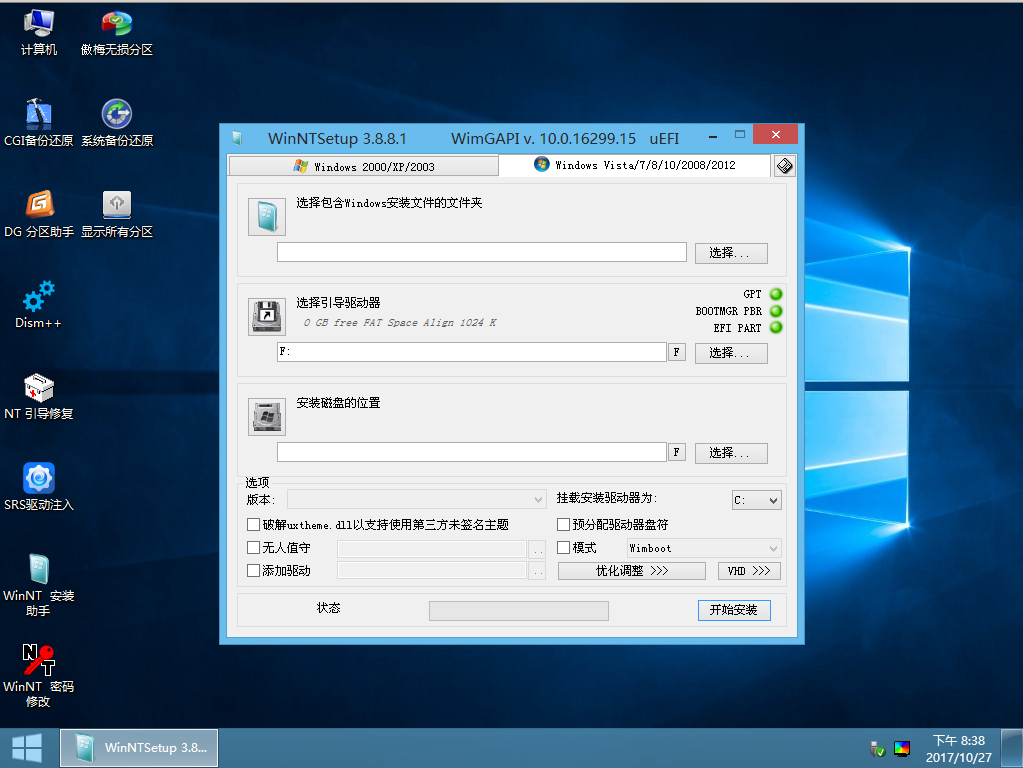Click 选择 for installation disk location
The width and height of the screenshot is (1023, 768).
[x=731, y=453]
